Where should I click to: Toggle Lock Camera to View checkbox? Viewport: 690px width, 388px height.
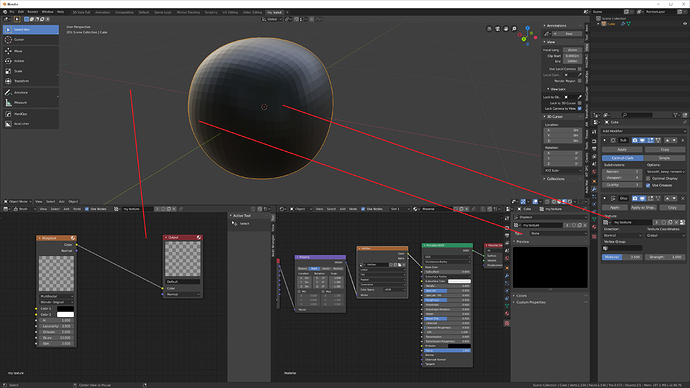click(580, 108)
